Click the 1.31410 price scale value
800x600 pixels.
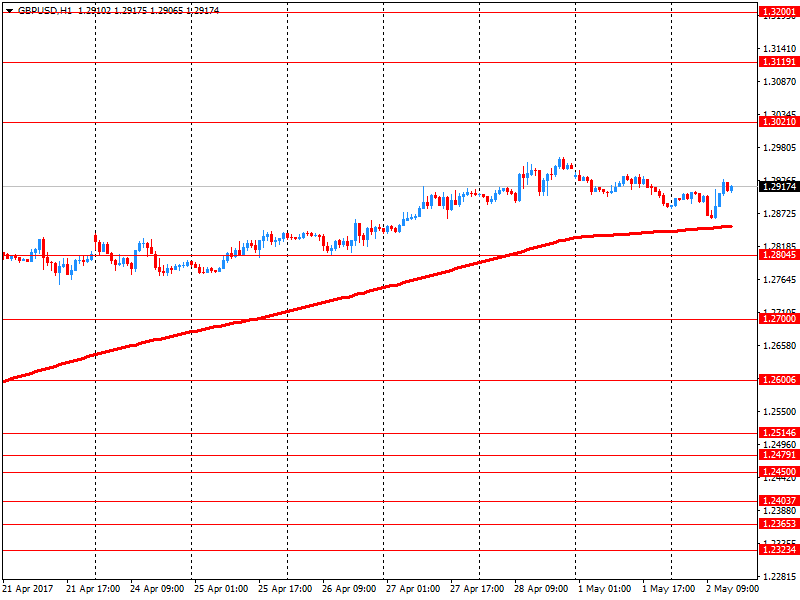780,49
